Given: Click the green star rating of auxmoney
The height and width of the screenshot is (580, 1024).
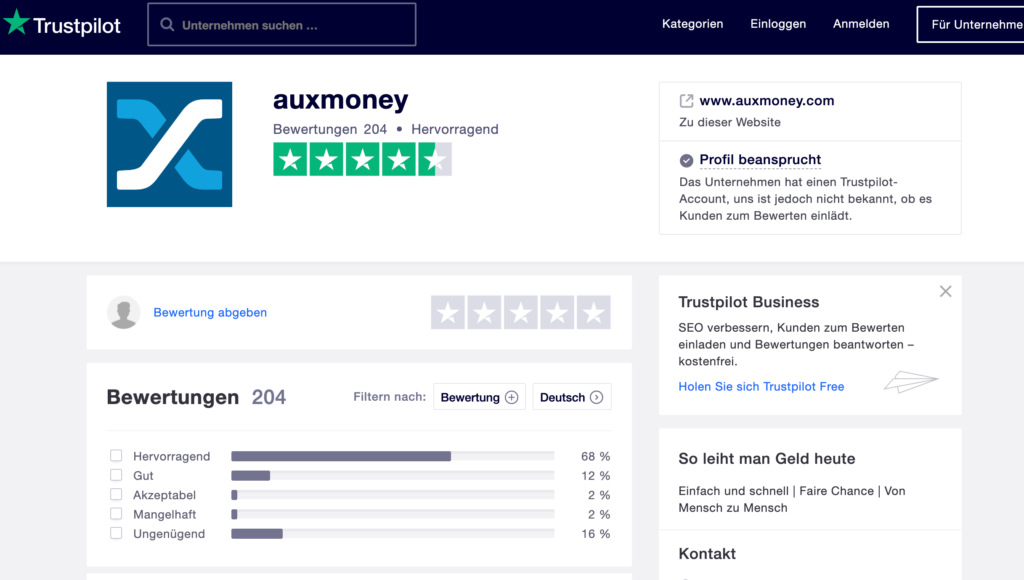Looking at the screenshot, I should pyautogui.click(x=362, y=159).
